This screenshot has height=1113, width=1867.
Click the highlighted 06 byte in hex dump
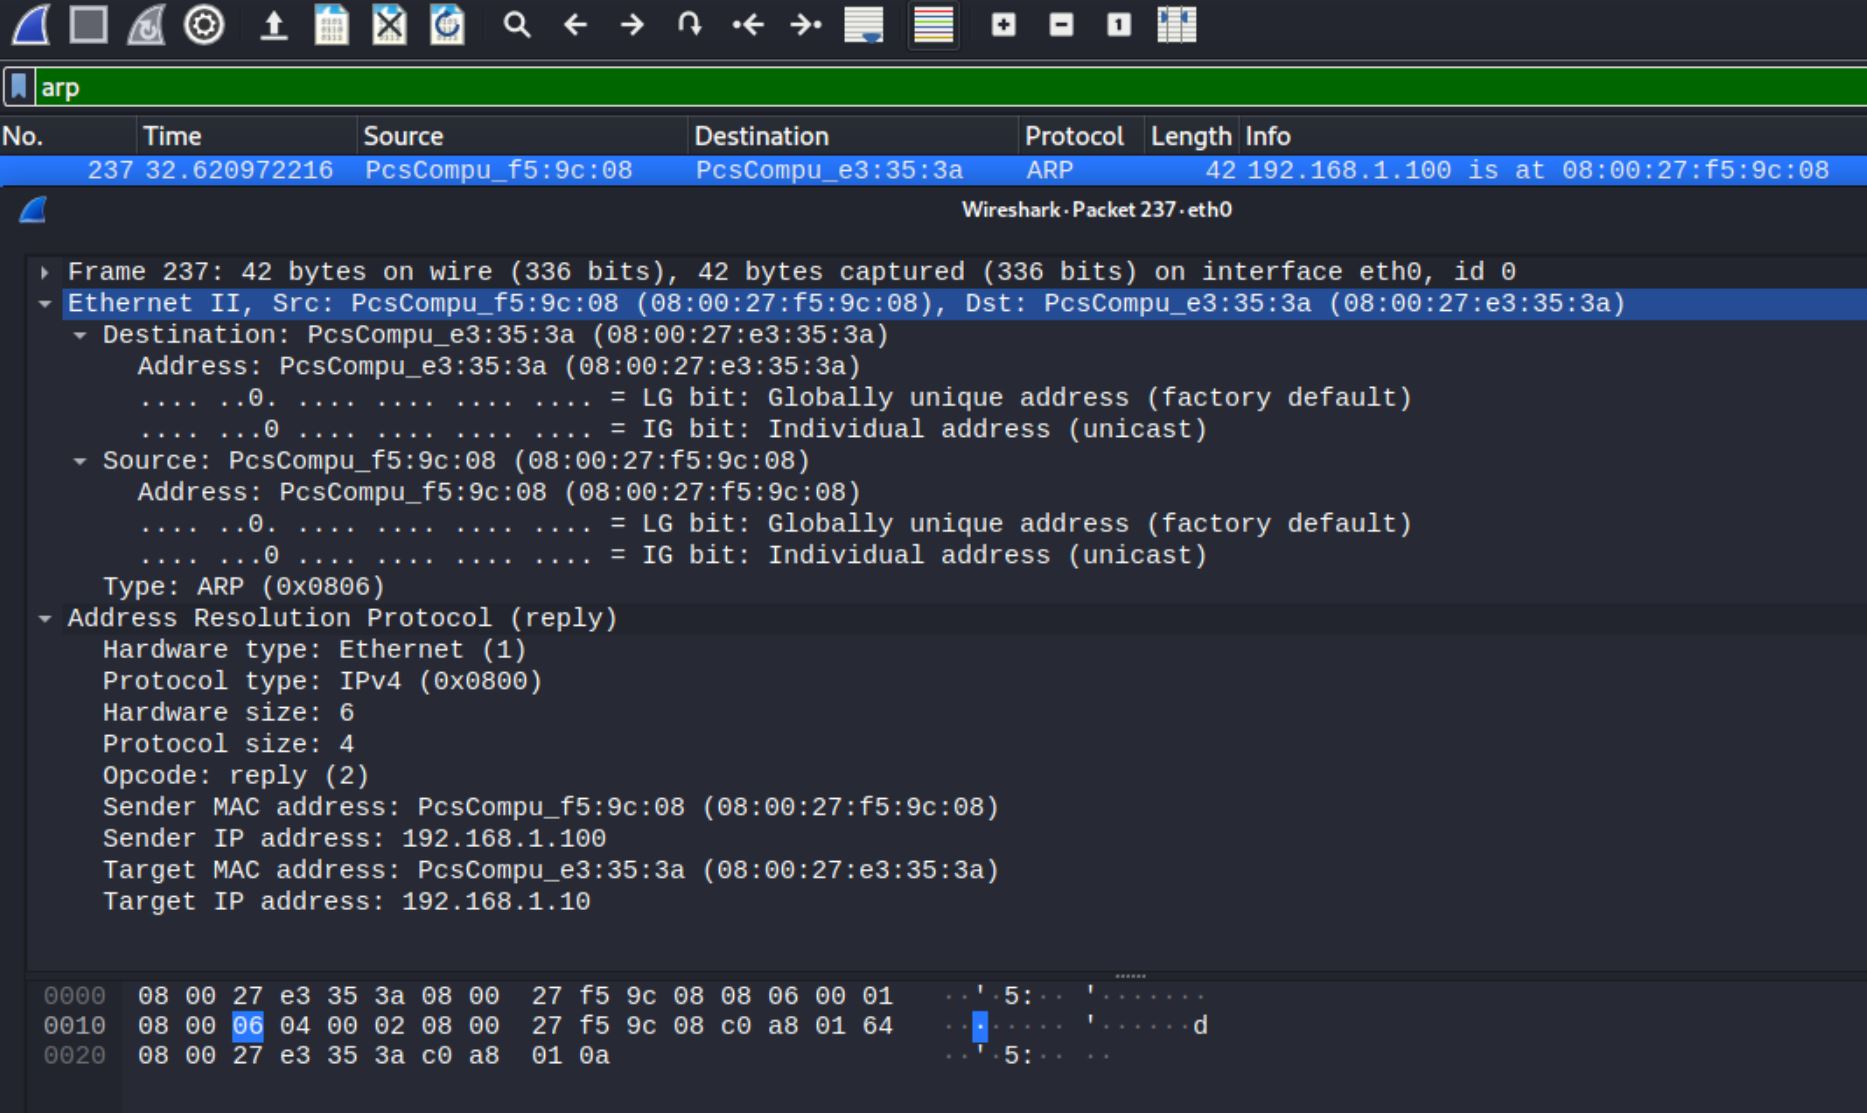pyautogui.click(x=247, y=1026)
